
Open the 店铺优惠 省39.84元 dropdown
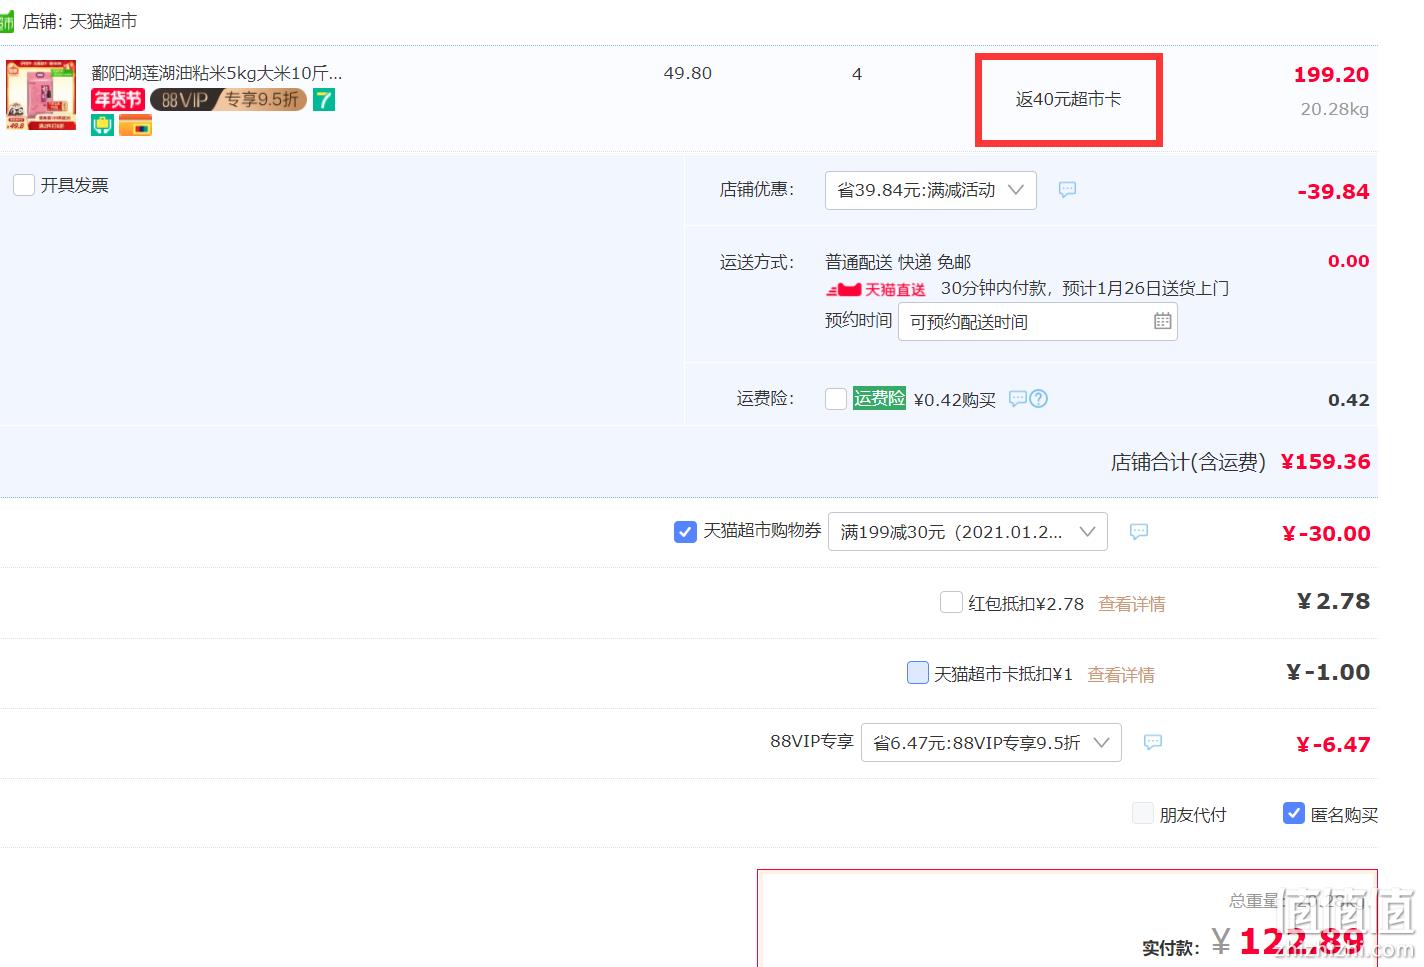pyautogui.click(x=930, y=190)
